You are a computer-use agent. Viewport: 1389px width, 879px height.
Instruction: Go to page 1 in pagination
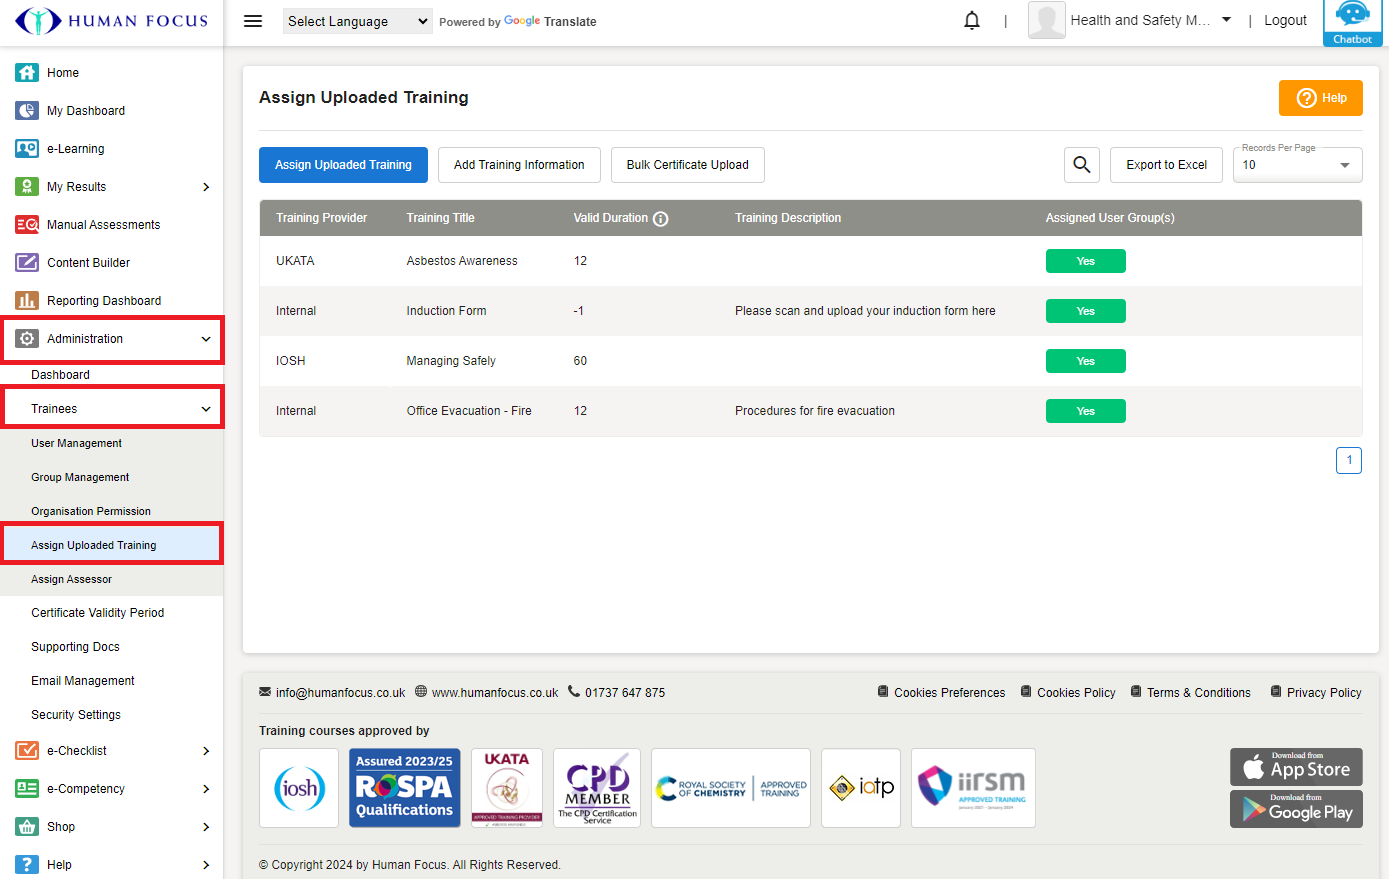(x=1348, y=460)
